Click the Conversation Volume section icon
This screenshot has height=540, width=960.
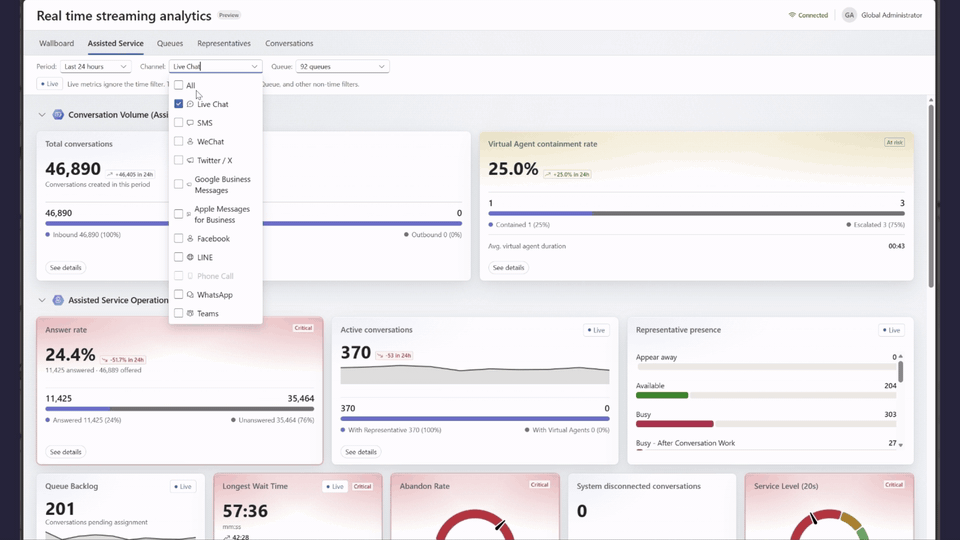point(58,114)
